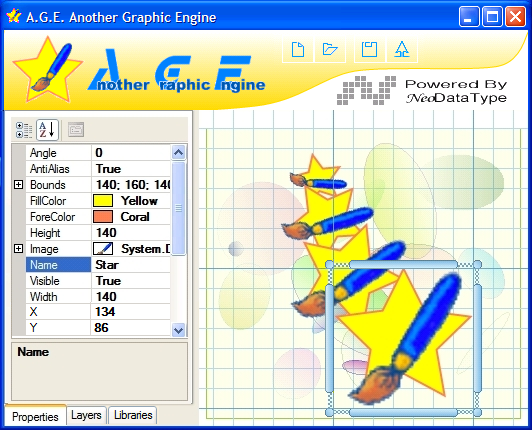
Task: Close the A.G.E. window
Action: [515, 16]
